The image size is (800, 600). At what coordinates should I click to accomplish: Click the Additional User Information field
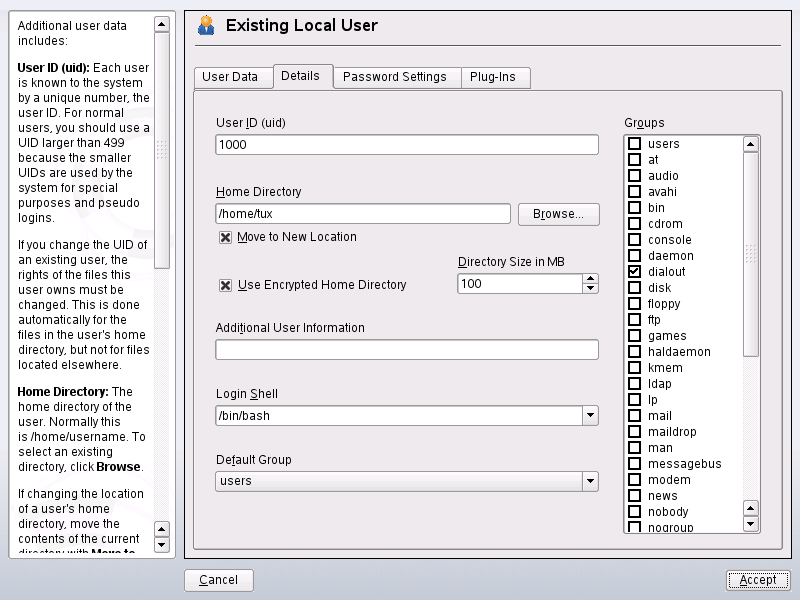[407, 349]
